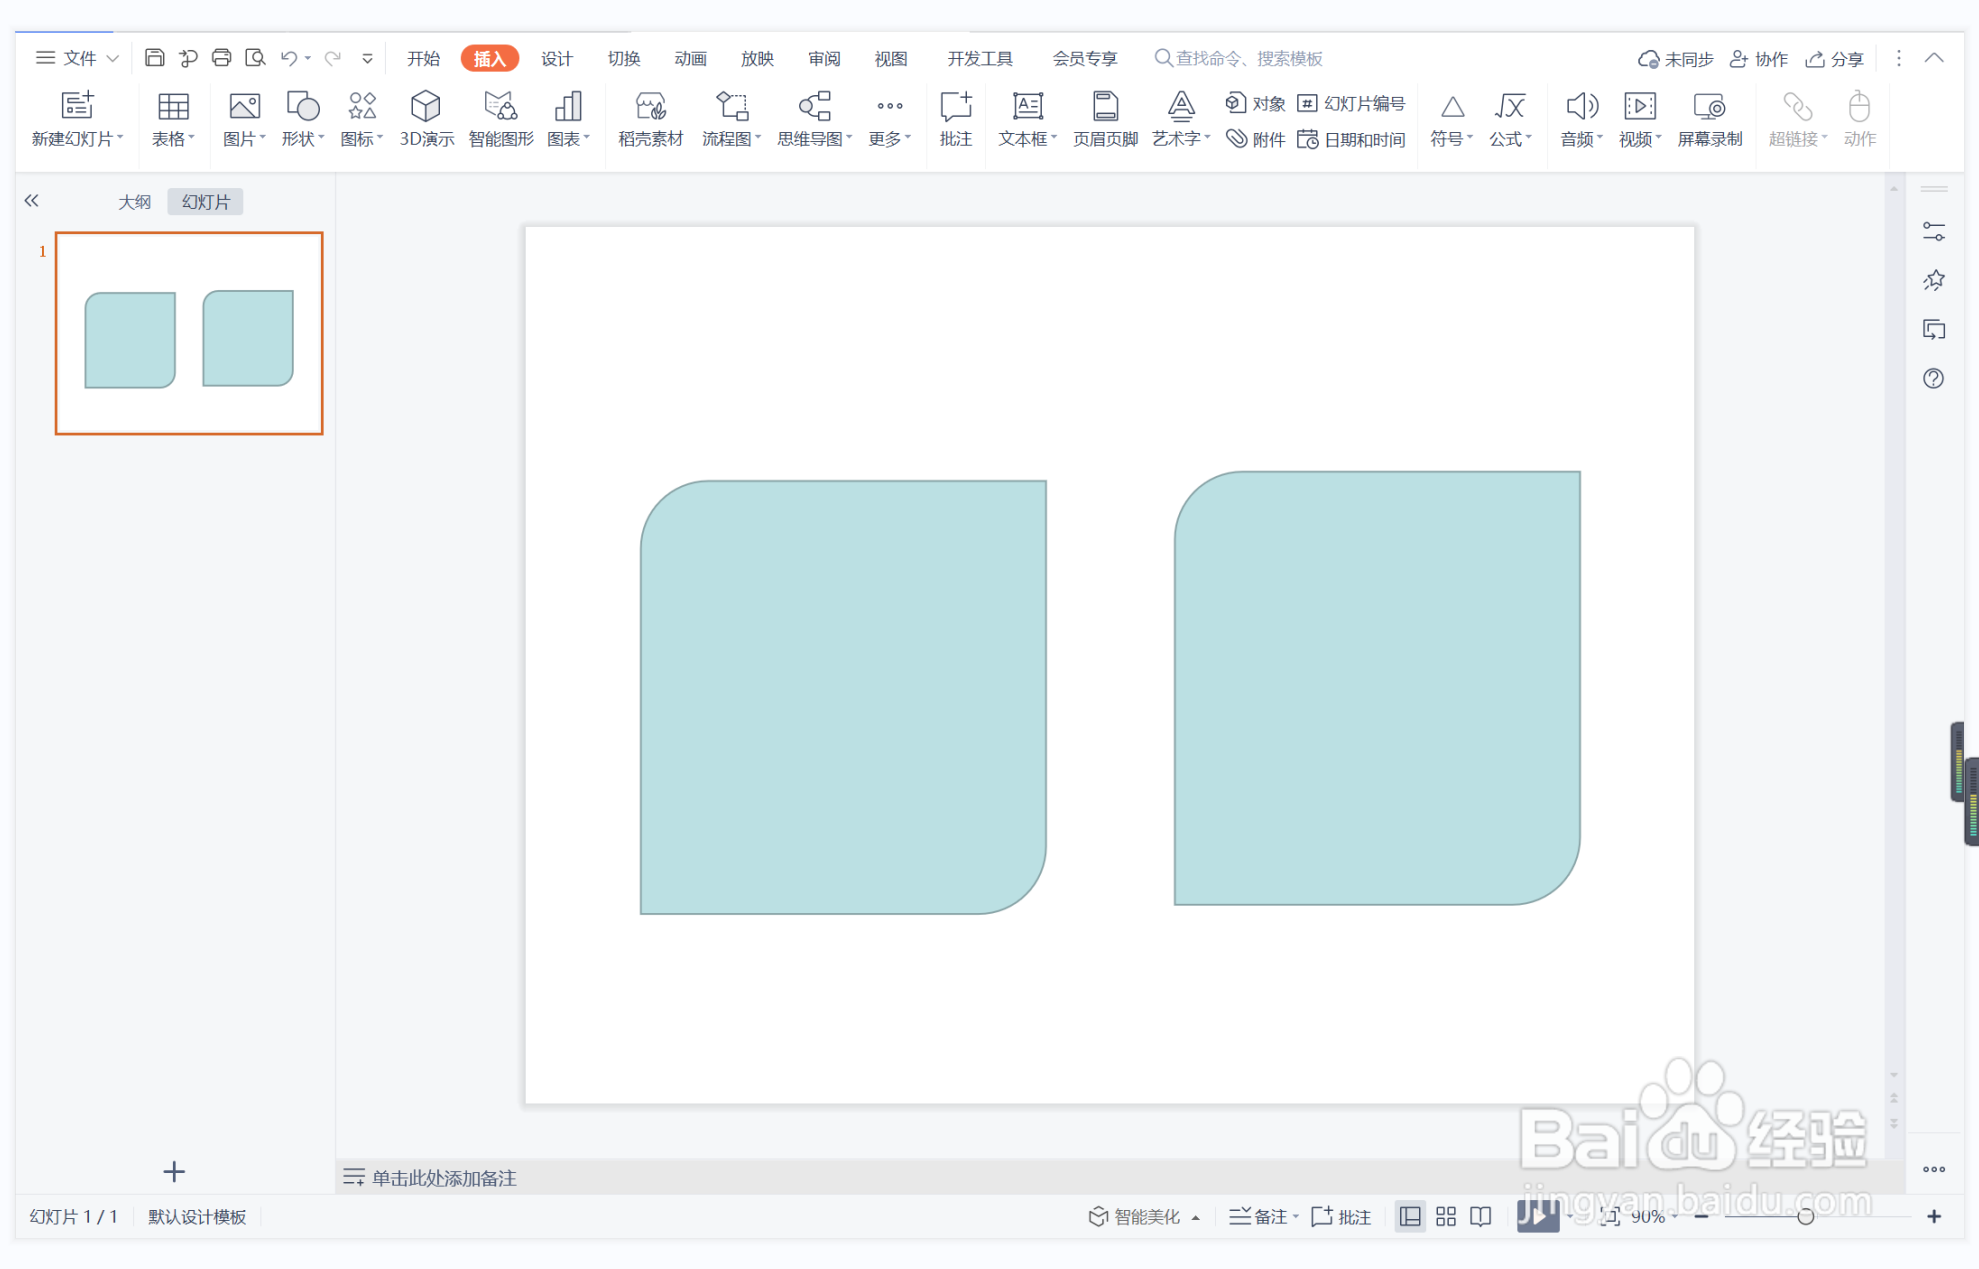
Task: Click the 未同步 sync button
Action: [x=1676, y=59]
